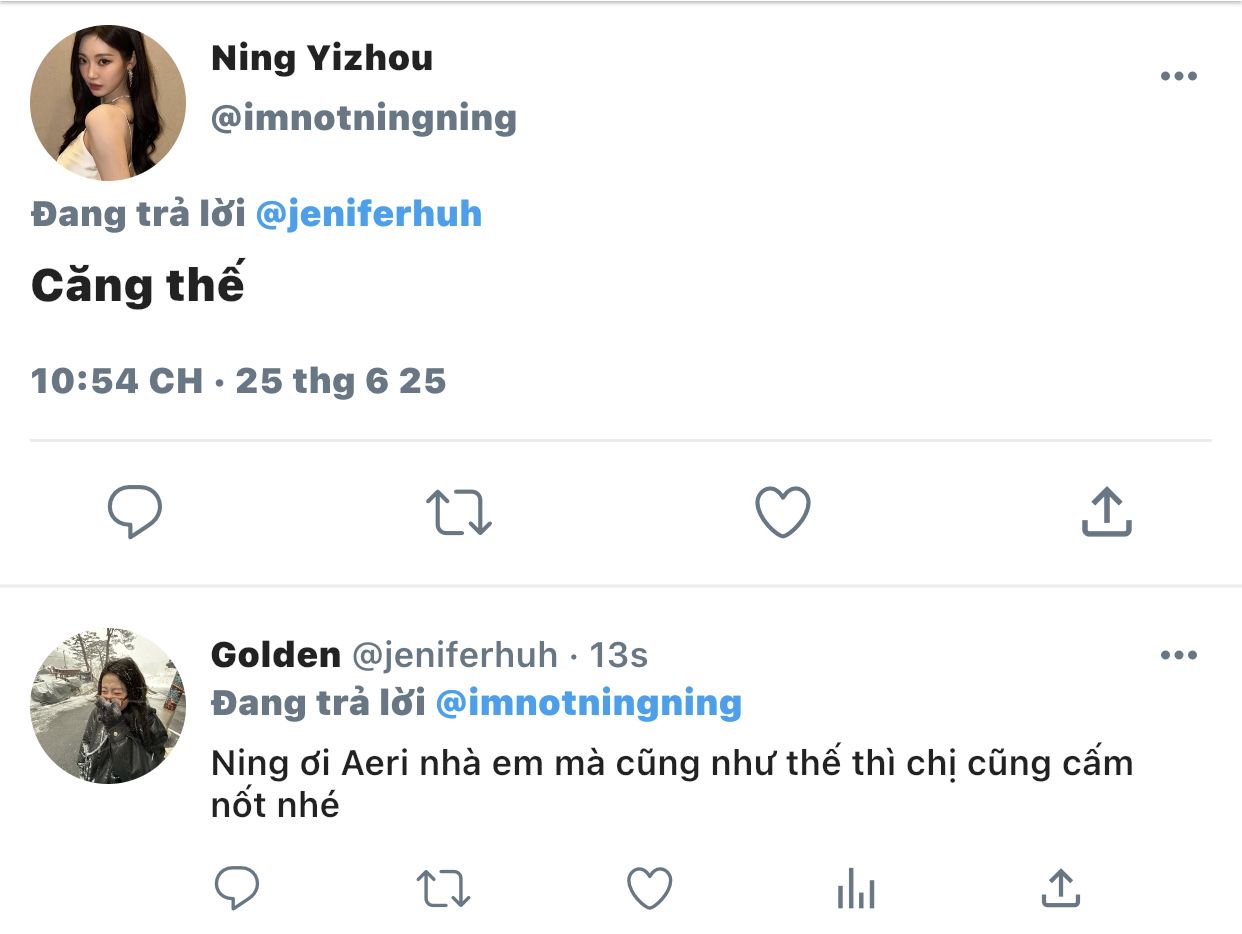Reply to Ning Yizhou's main tweet

pos(135,512)
